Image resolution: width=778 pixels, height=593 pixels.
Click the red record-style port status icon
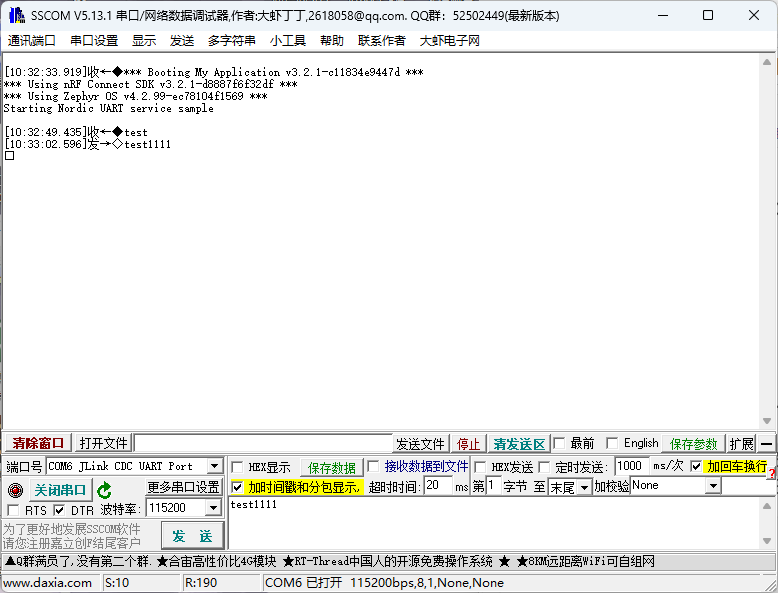[16, 490]
